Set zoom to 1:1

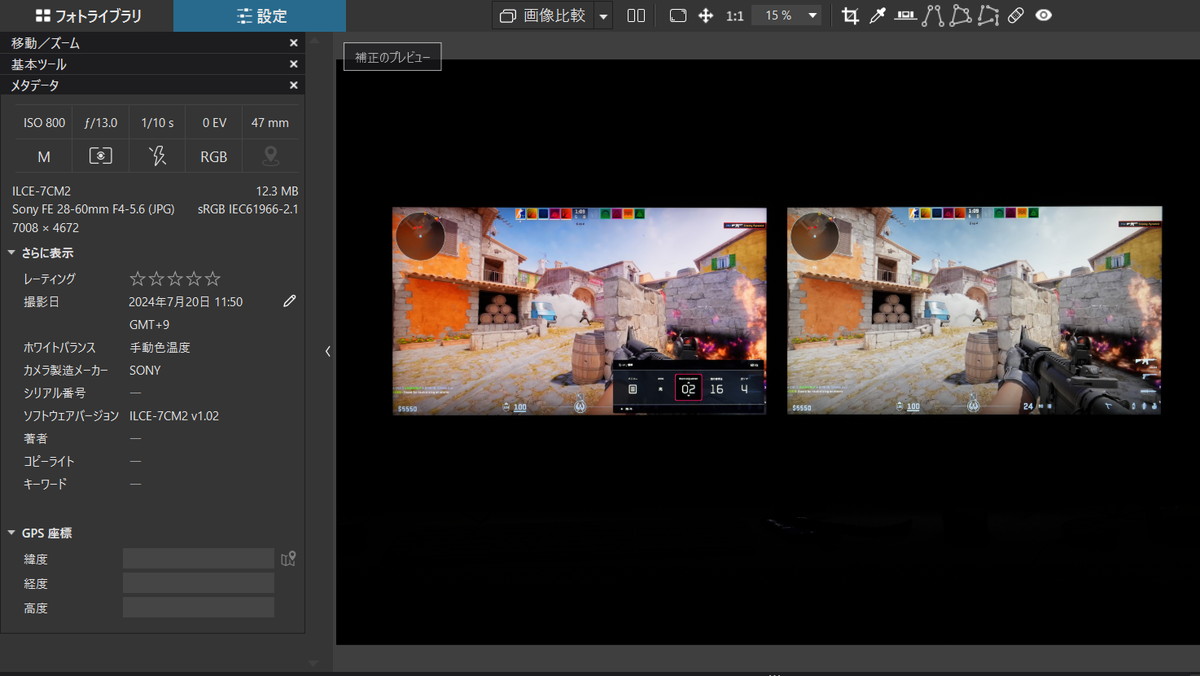pyautogui.click(x=735, y=16)
